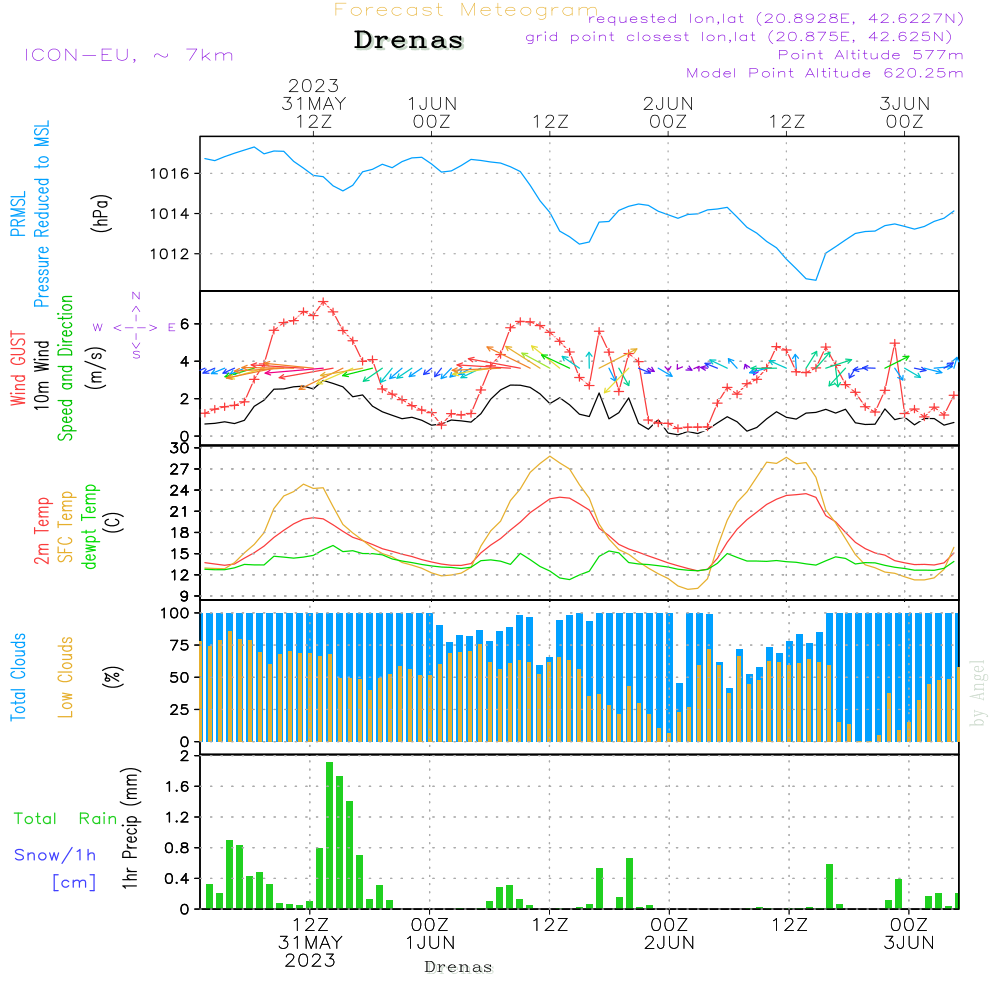Click the blue 'Total Clouds' label

[x=18, y=677]
